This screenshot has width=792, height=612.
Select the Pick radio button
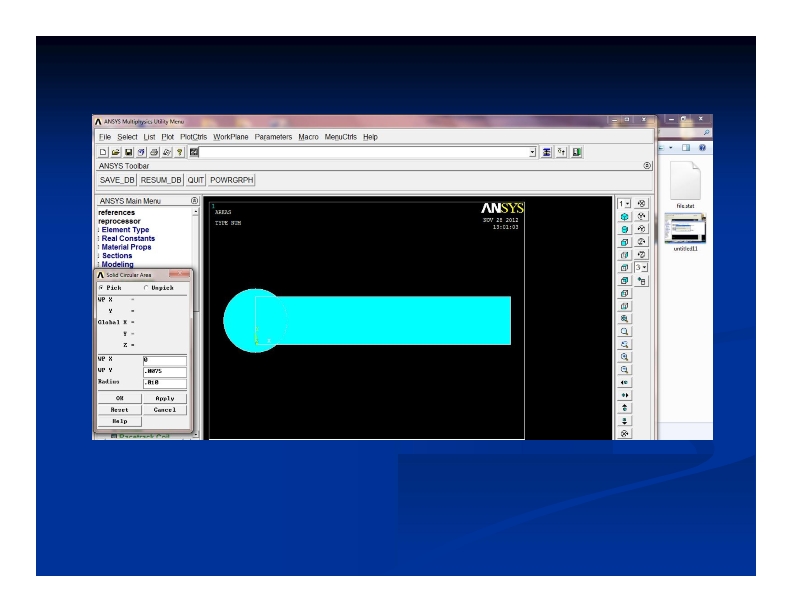coord(101,287)
